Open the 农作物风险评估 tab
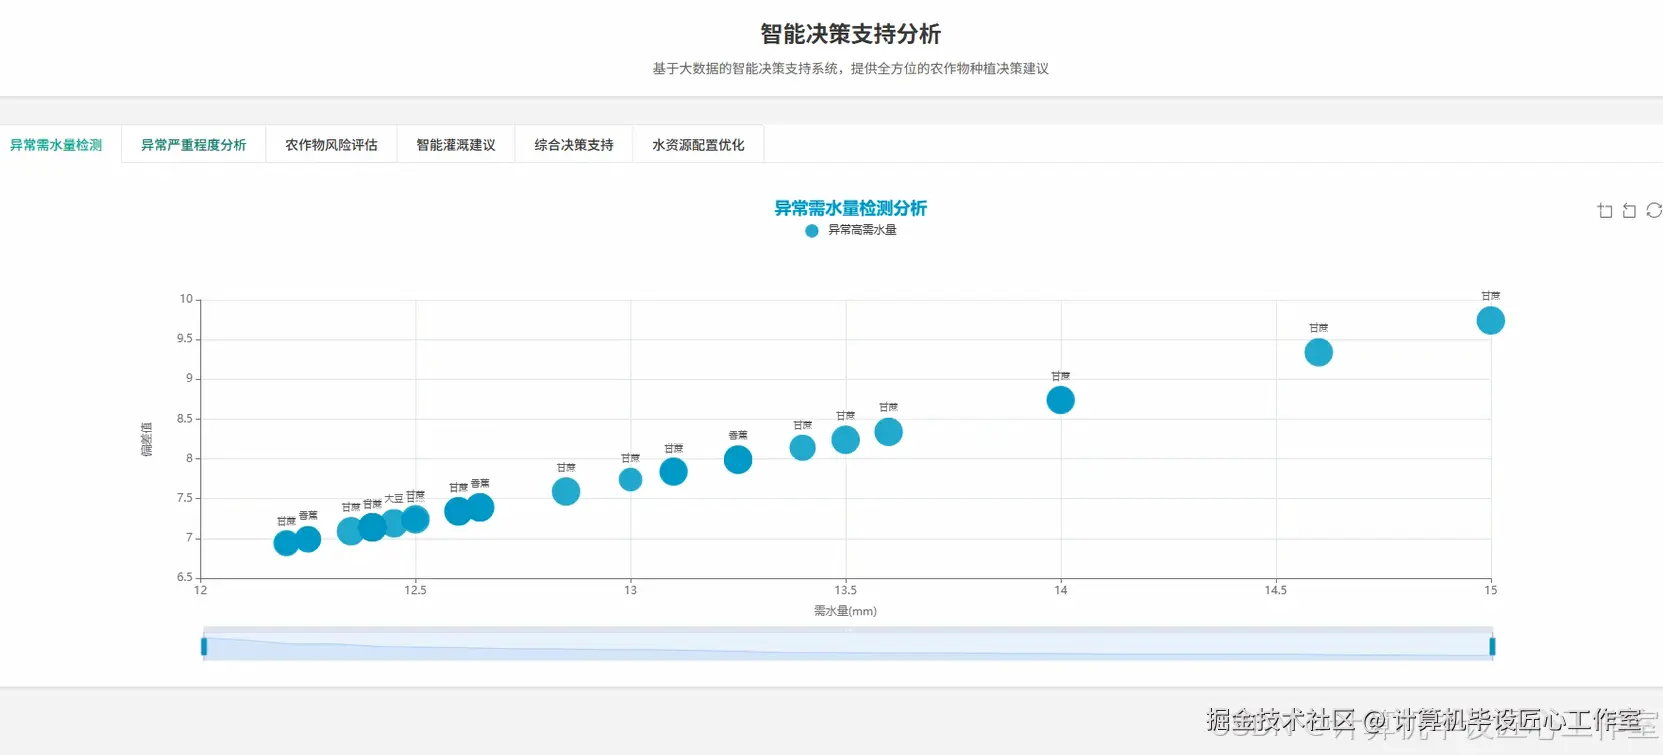 [331, 145]
